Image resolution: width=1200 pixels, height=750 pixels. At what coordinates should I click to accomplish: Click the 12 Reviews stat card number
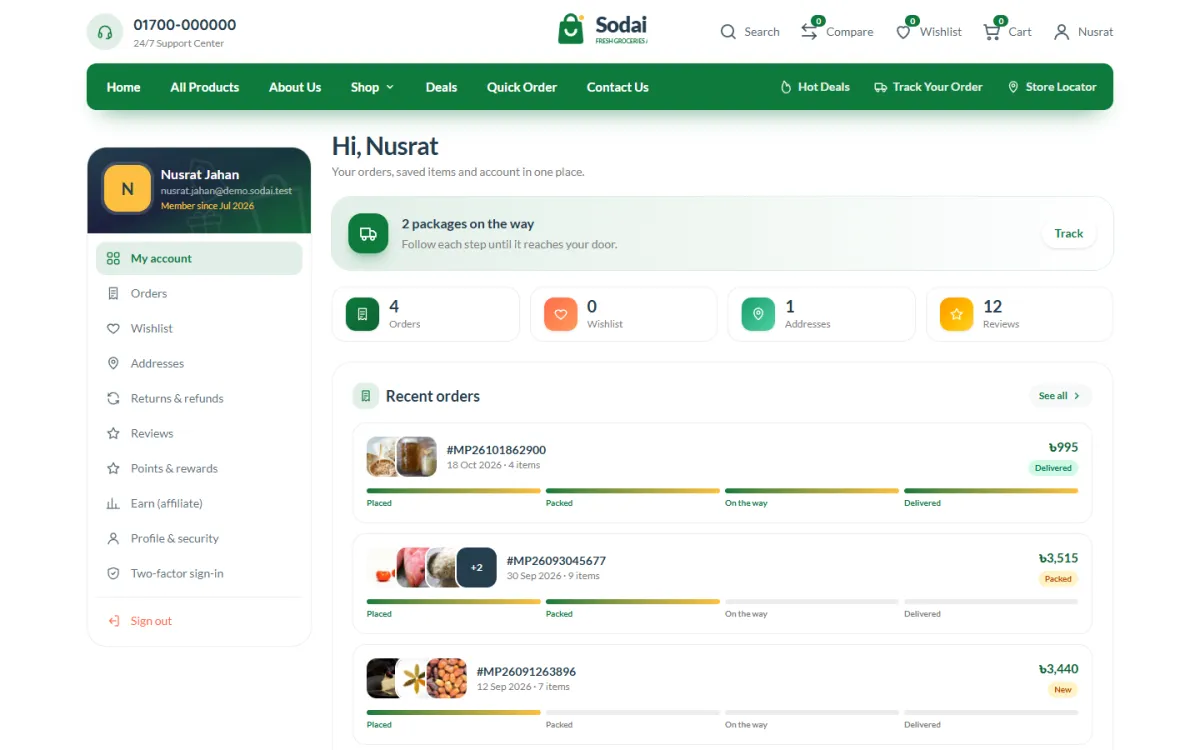(993, 306)
